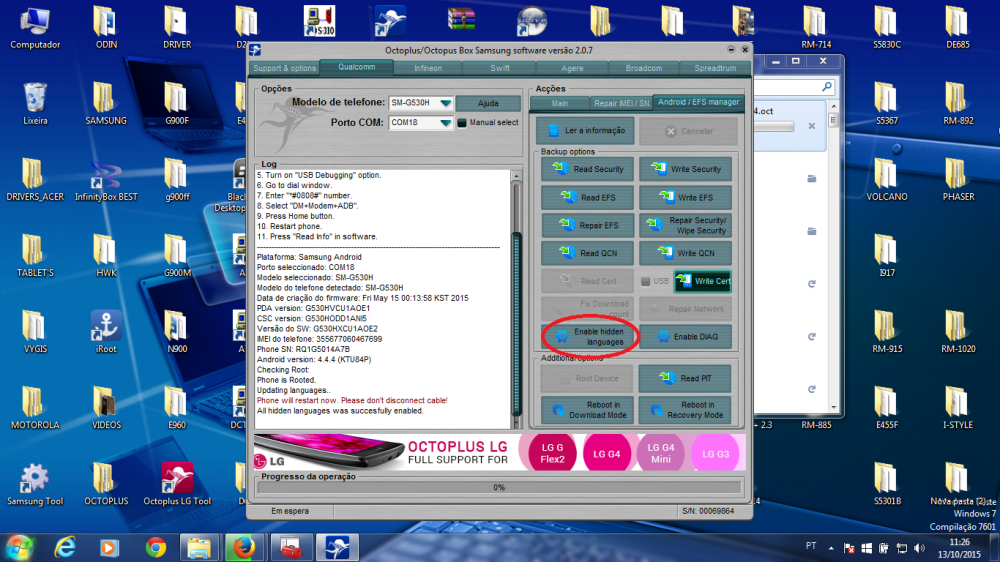
Task: Select the WinRAR archive desktop icon
Action: point(461,20)
